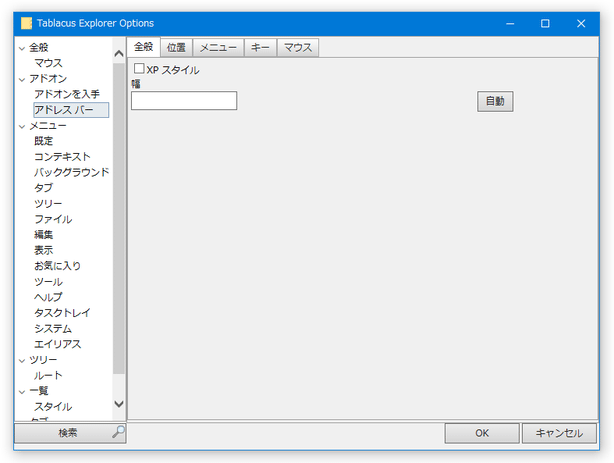This screenshot has height=463, width=614.
Task: Select バックグラウンド in the tree
Action: click(x=72, y=172)
